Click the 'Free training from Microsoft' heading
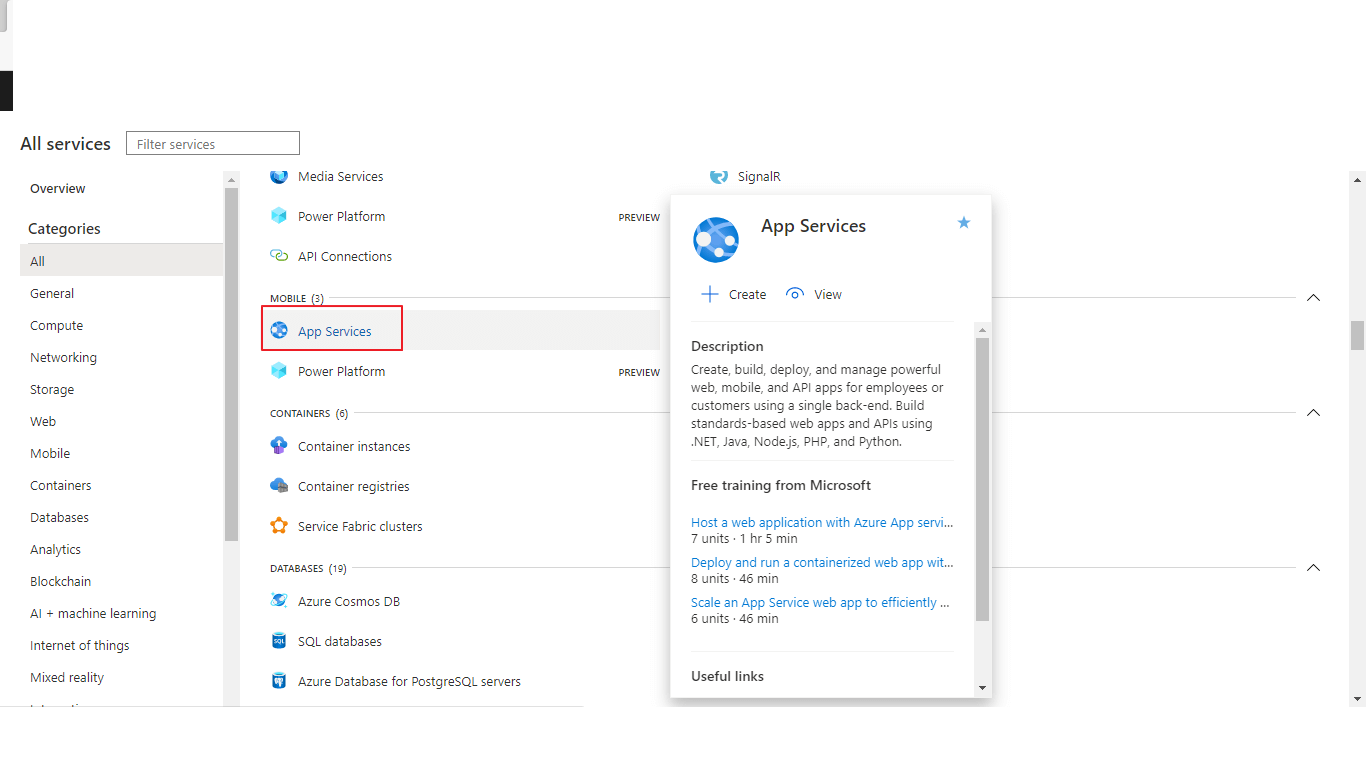1366x768 pixels. 781,485
